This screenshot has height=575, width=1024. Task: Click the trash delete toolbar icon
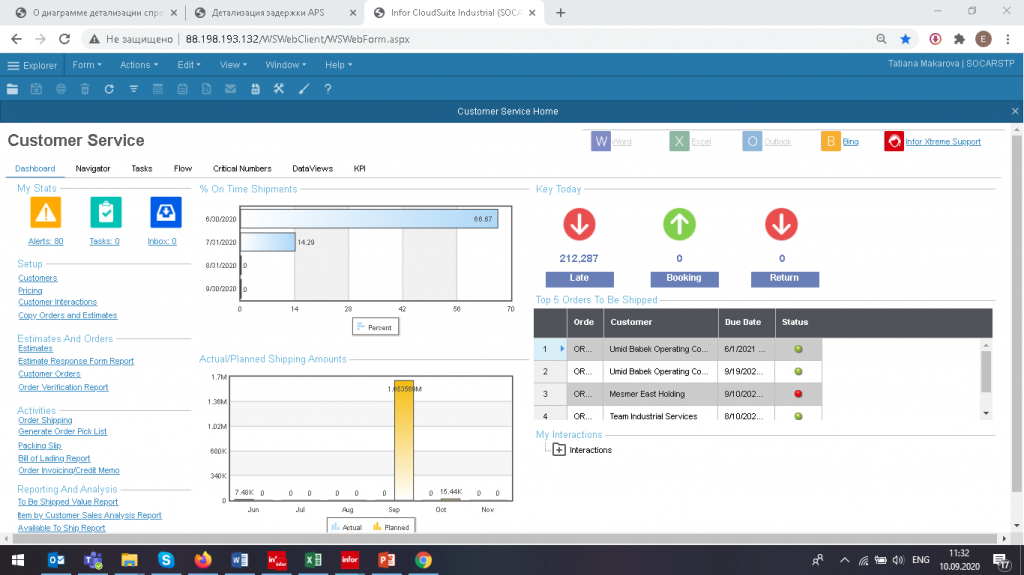point(85,89)
